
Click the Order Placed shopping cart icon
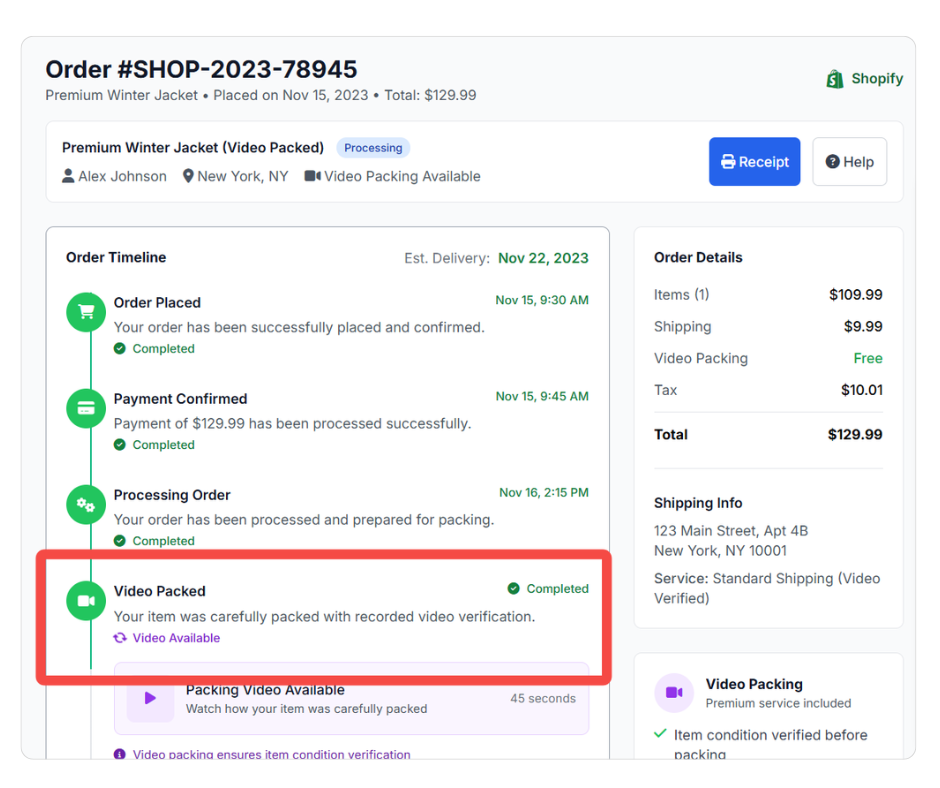click(x=85, y=312)
